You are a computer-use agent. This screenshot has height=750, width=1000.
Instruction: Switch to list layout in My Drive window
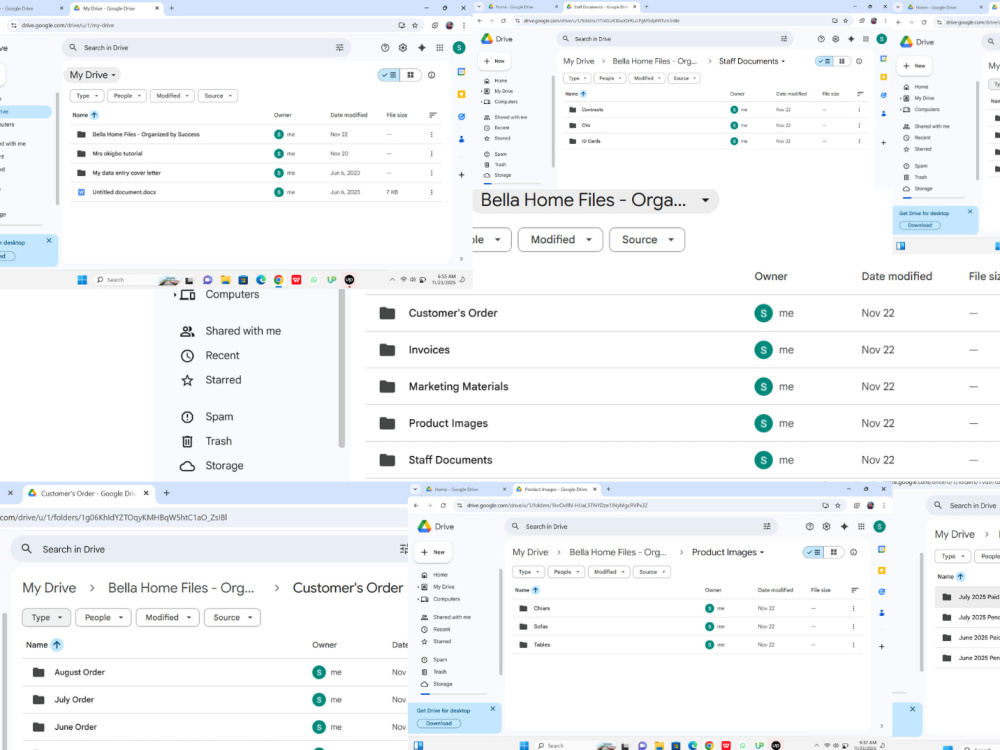(388, 75)
